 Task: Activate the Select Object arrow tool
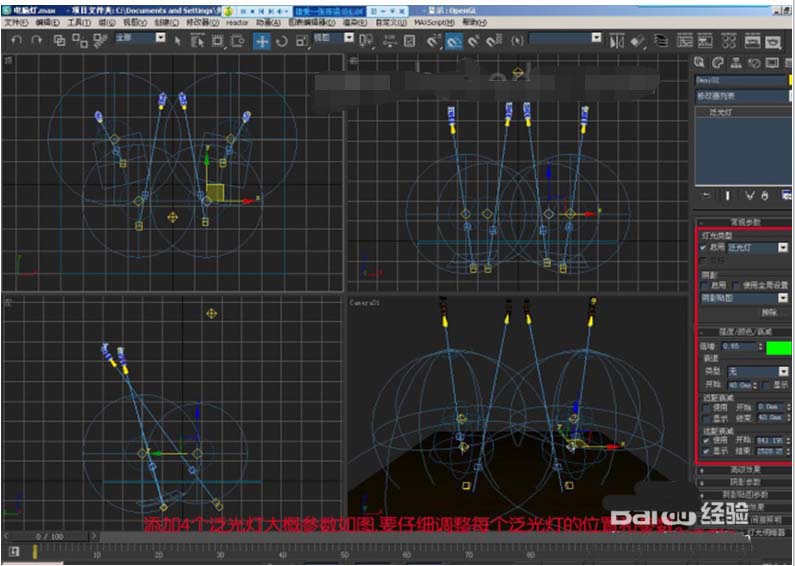pos(177,41)
